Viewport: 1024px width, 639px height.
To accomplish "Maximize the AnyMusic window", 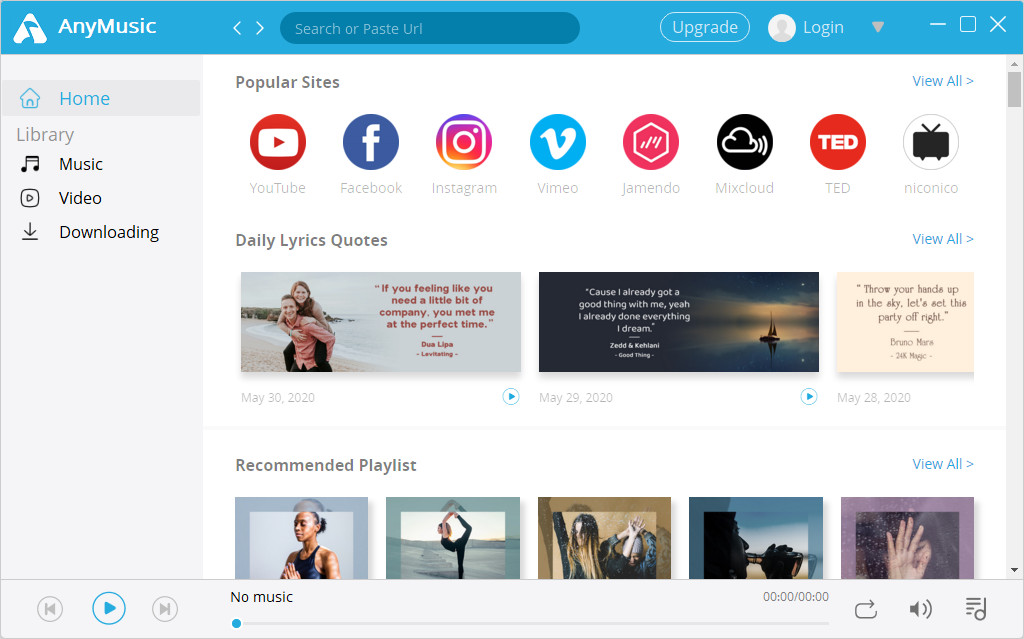I will [x=968, y=24].
